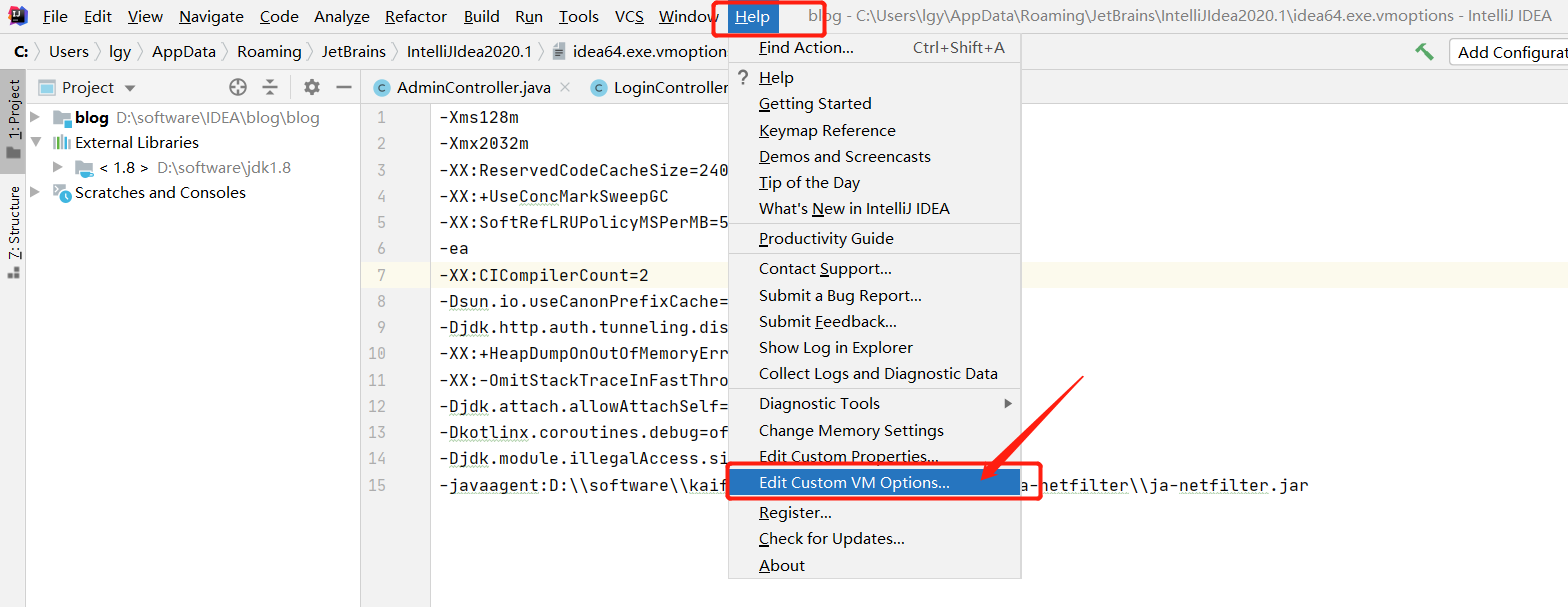Open the 1: Project side tool window
The image size is (1568, 607).
pos(13,120)
